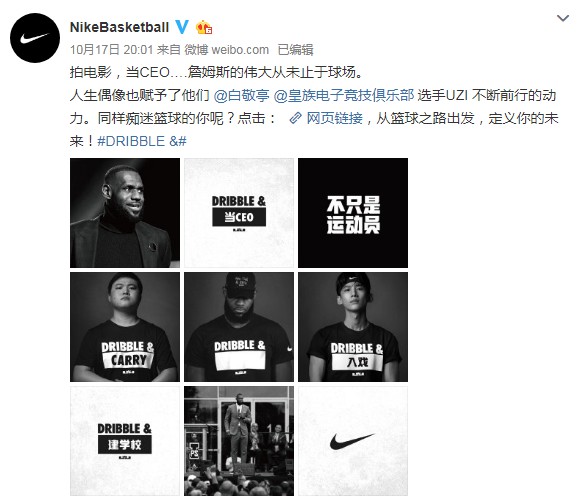Image resolution: width=582 pixels, height=503 pixels.
Task: Open the 微博 weibo.com source link
Action: click(226, 50)
